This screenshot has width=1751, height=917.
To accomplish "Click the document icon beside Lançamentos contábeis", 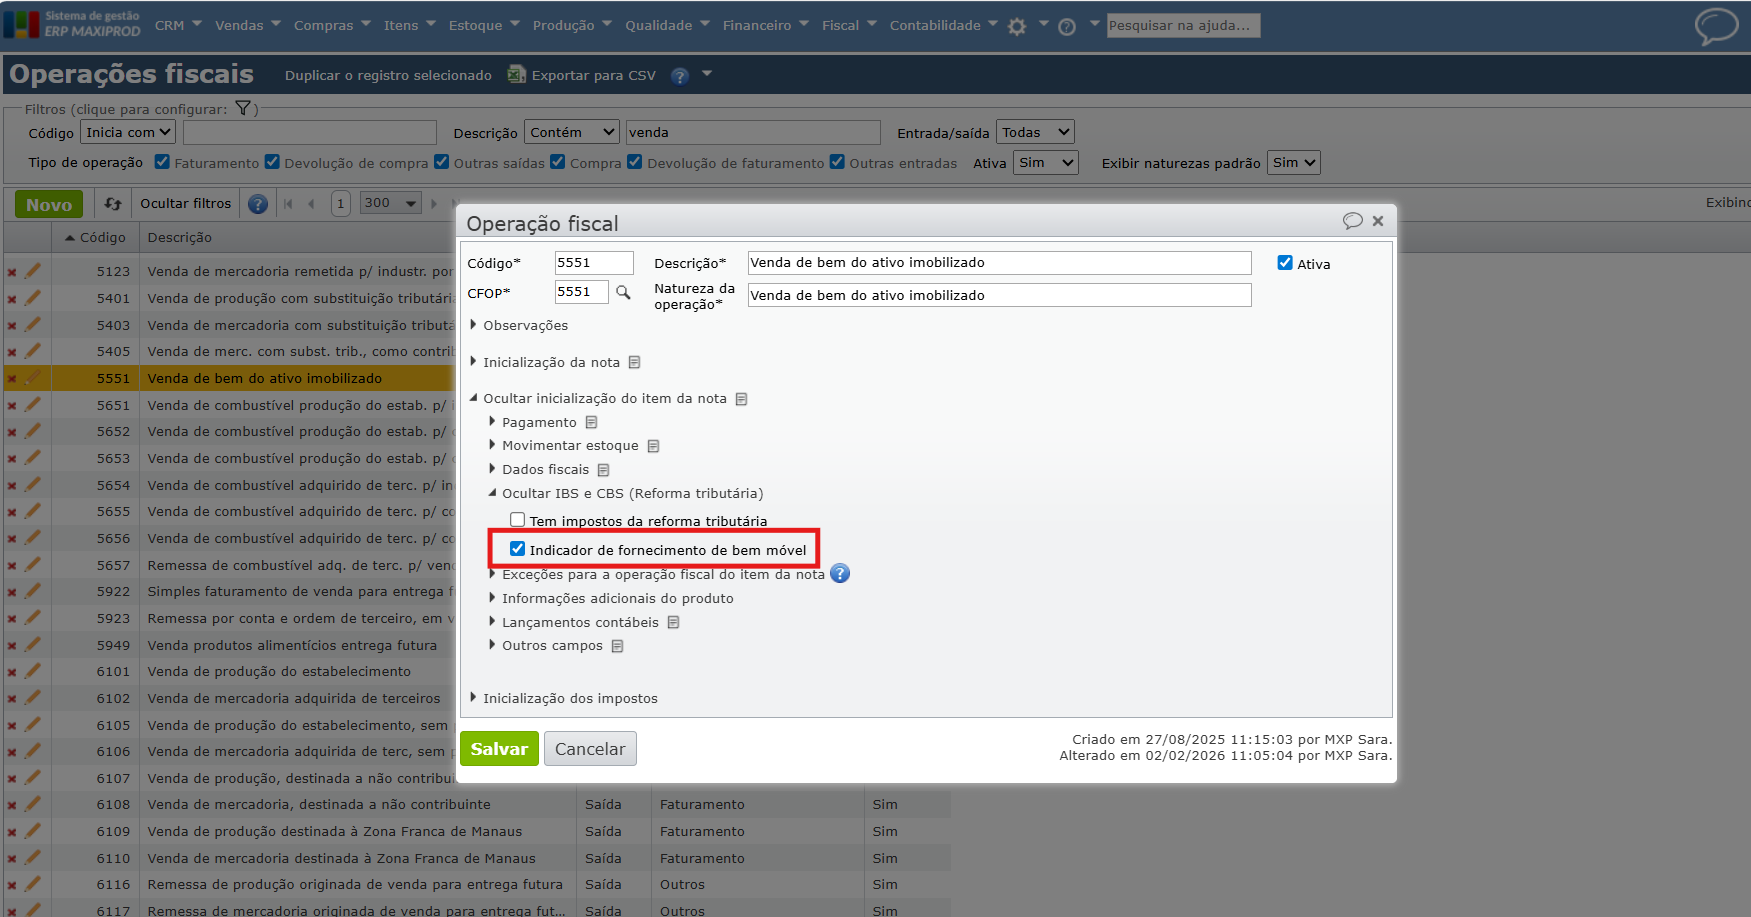I will pyautogui.click(x=673, y=622).
